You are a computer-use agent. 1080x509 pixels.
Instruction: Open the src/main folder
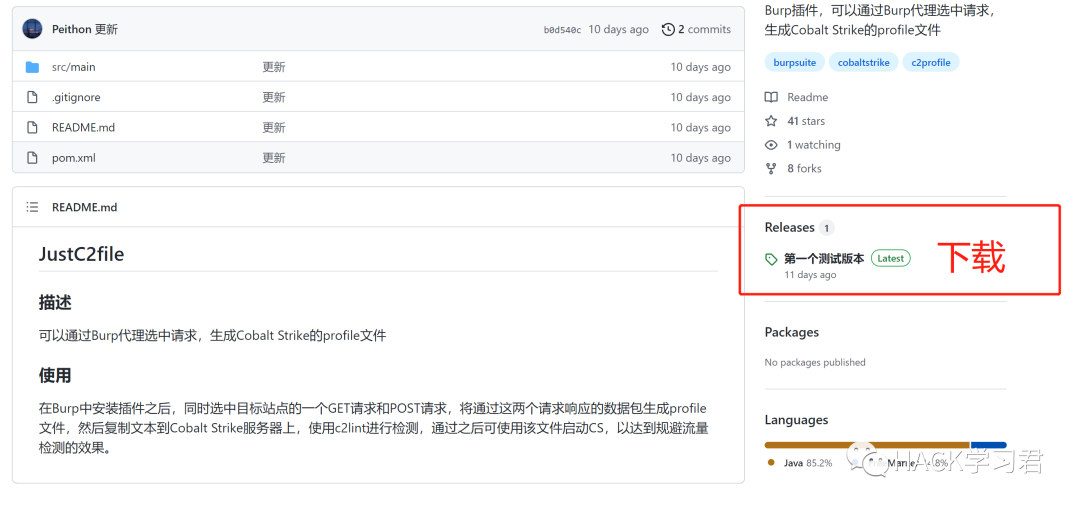click(74, 67)
